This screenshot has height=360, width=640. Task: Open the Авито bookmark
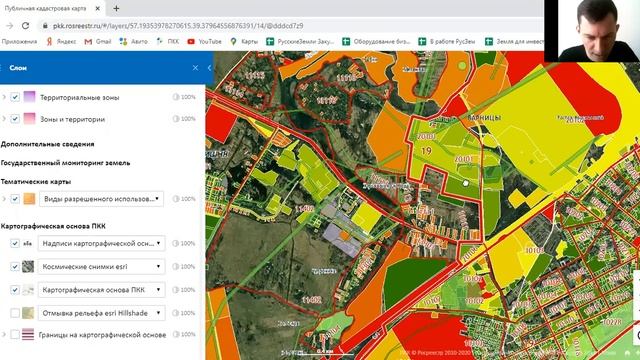click(x=134, y=41)
